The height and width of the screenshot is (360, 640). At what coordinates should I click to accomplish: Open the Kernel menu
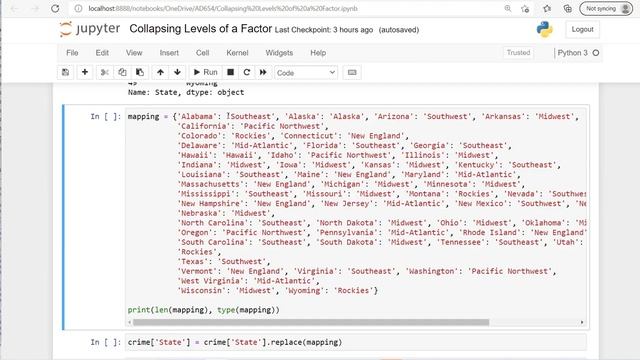point(237,53)
